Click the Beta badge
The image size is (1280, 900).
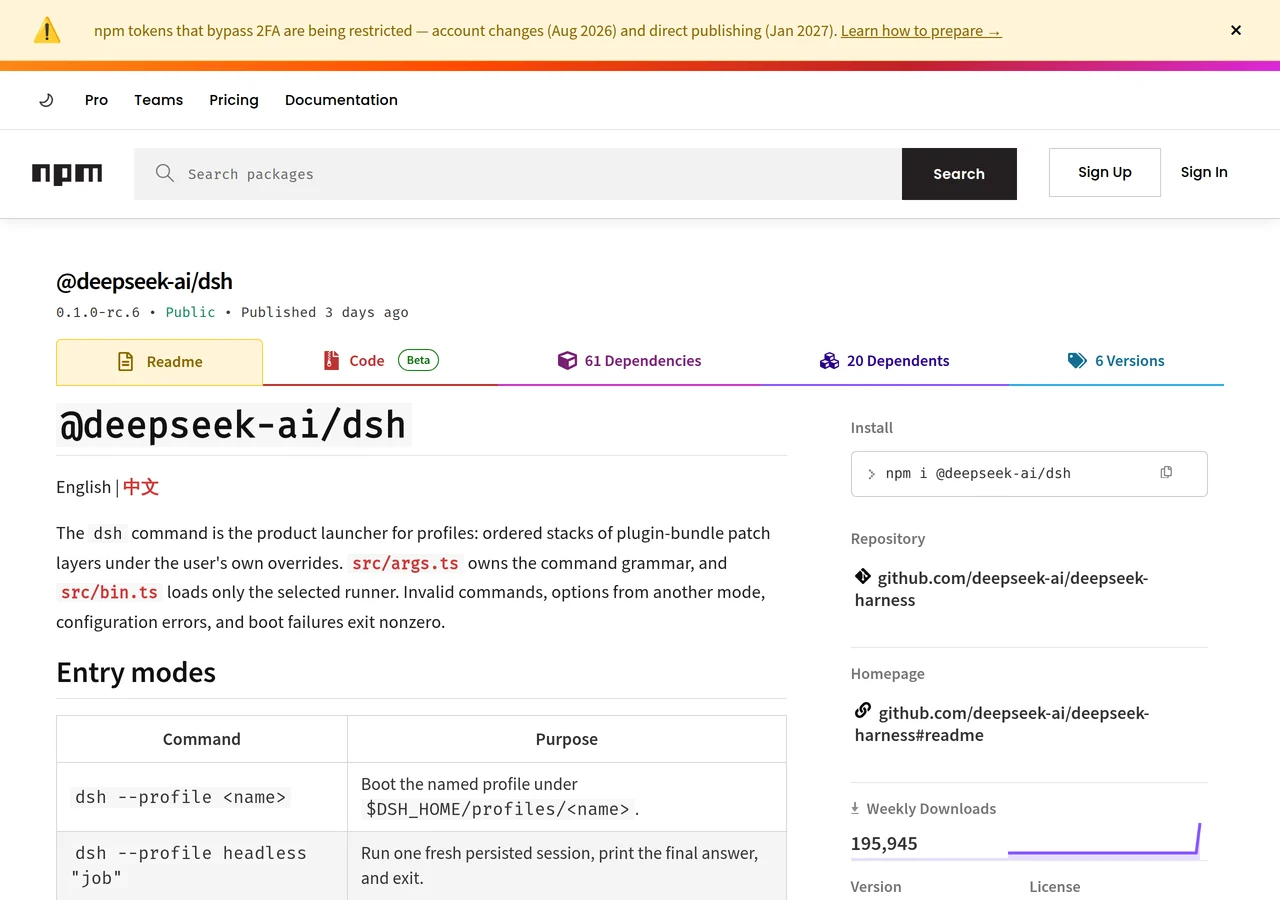coord(418,360)
